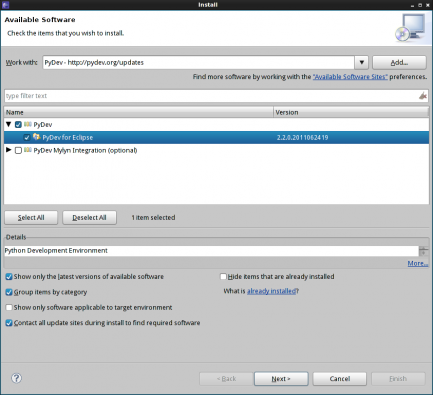The height and width of the screenshot is (395, 433).
Task: Uncheck the PyDev category checkbox
Action: tap(18, 125)
